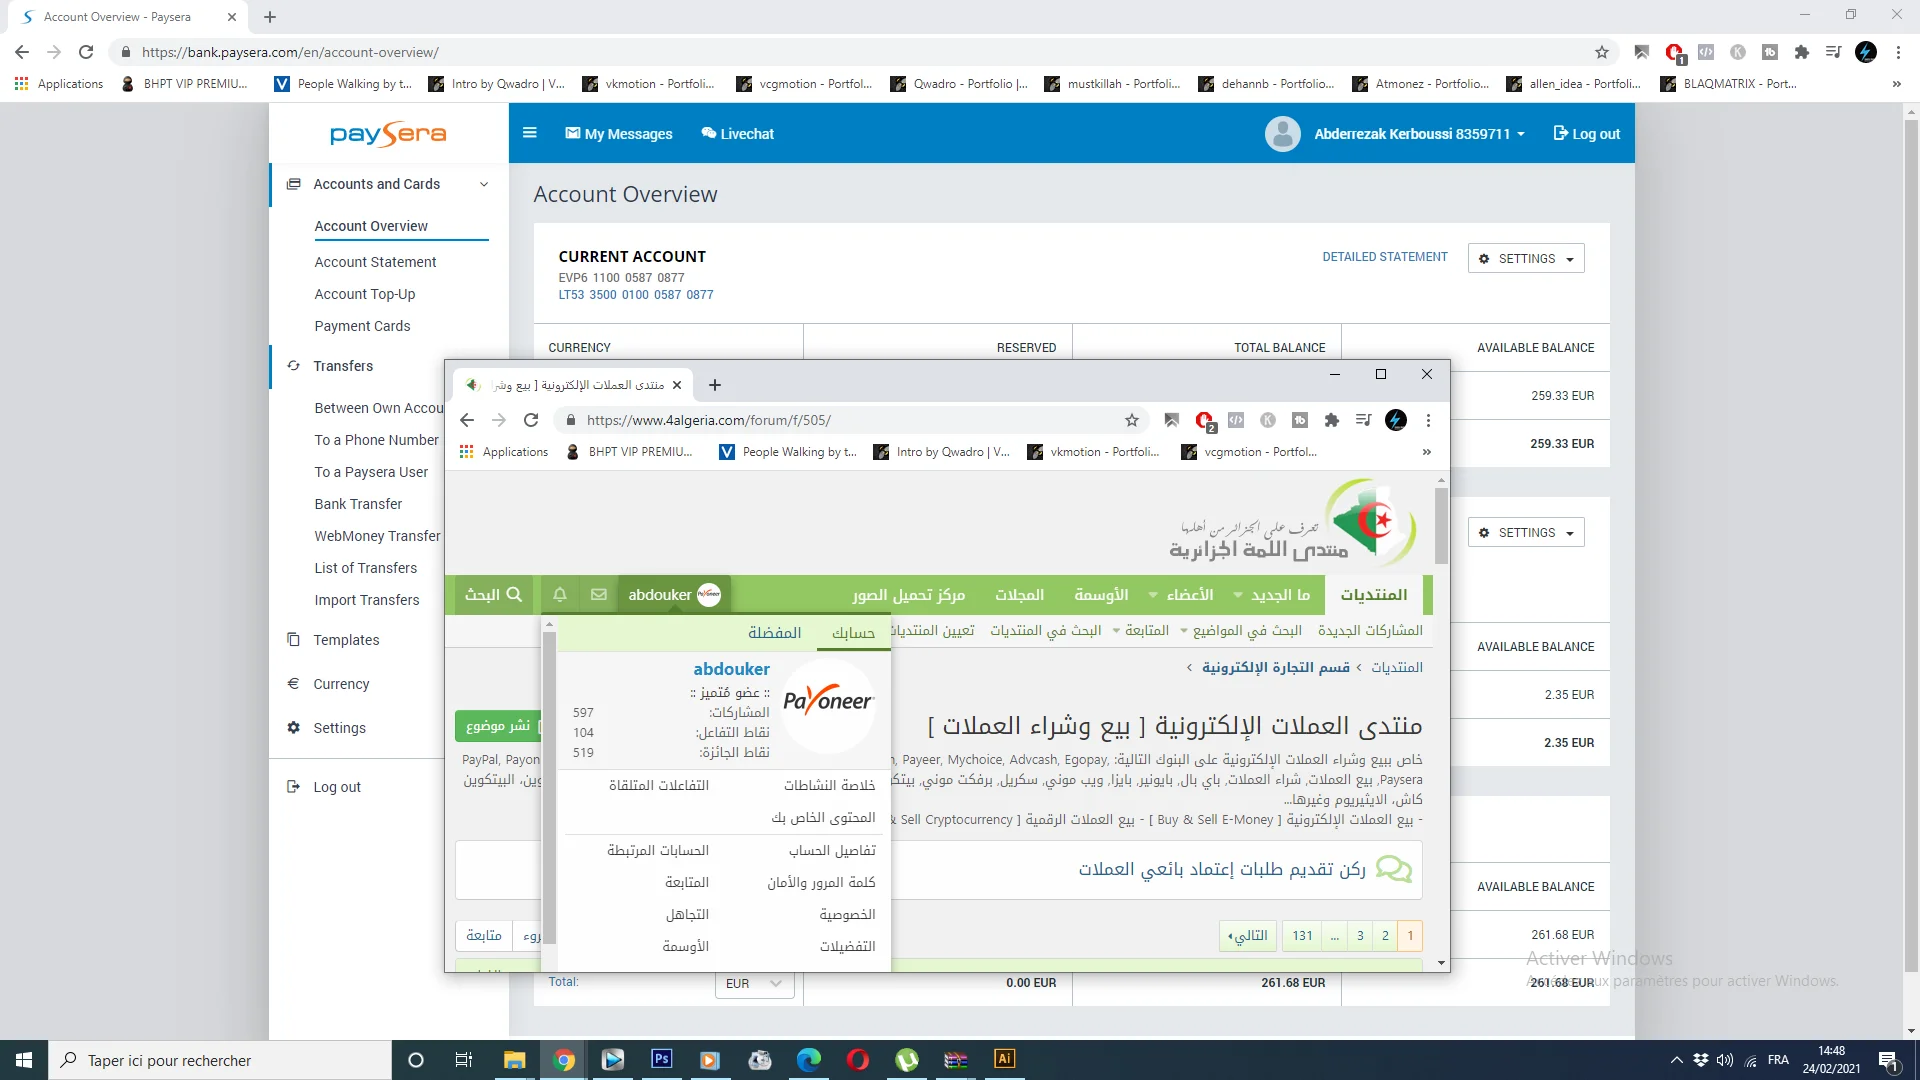Click the forum notifications bell icon
Viewport: 1920px width, 1080px height.
point(560,595)
